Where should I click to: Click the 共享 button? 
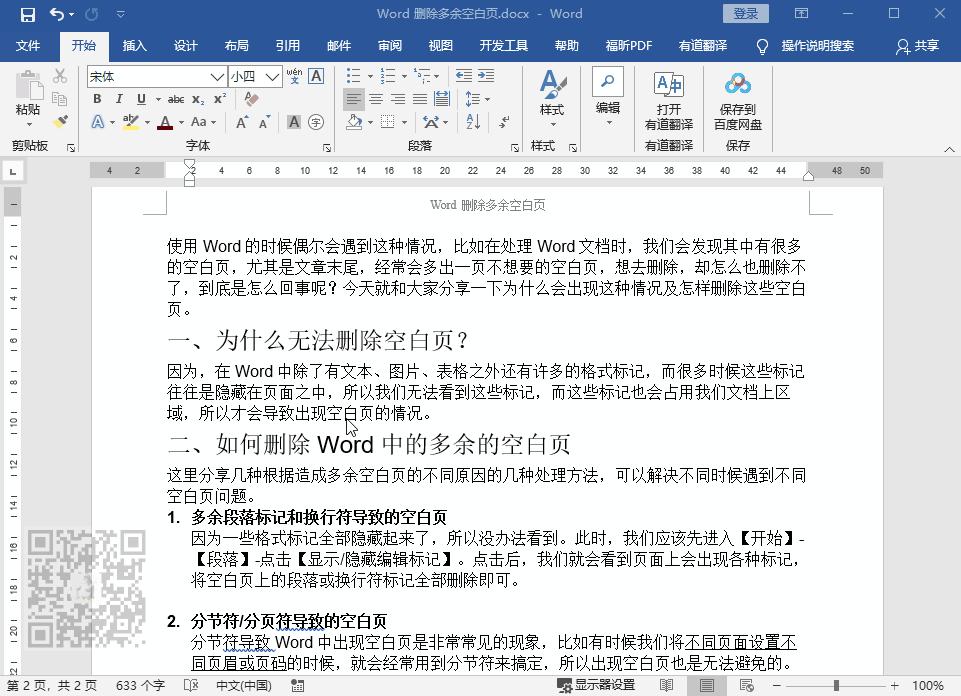(x=928, y=45)
